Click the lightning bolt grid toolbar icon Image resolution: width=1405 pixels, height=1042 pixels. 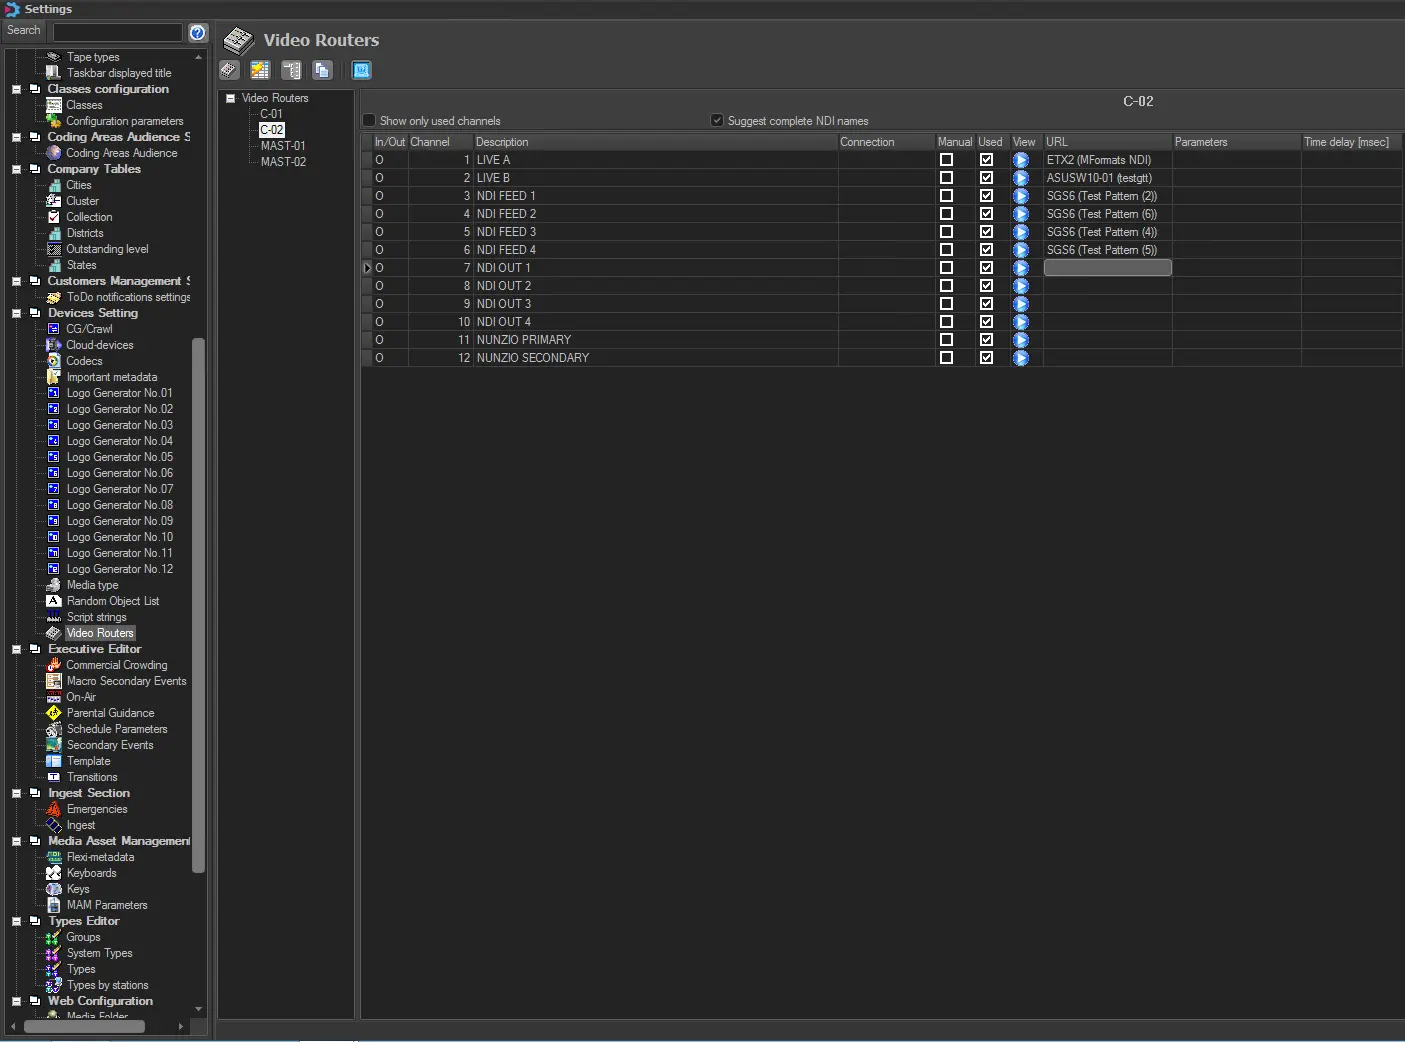[260, 70]
